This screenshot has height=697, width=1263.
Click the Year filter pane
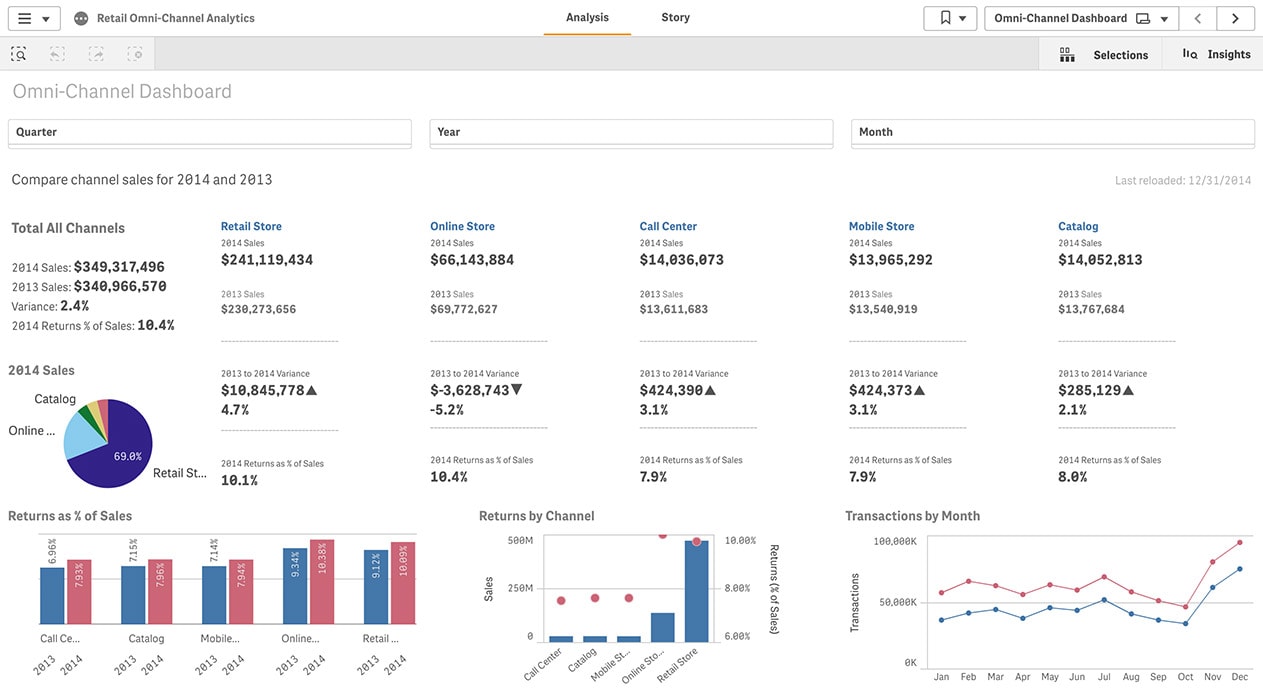pyautogui.click(x=631, y=131)
